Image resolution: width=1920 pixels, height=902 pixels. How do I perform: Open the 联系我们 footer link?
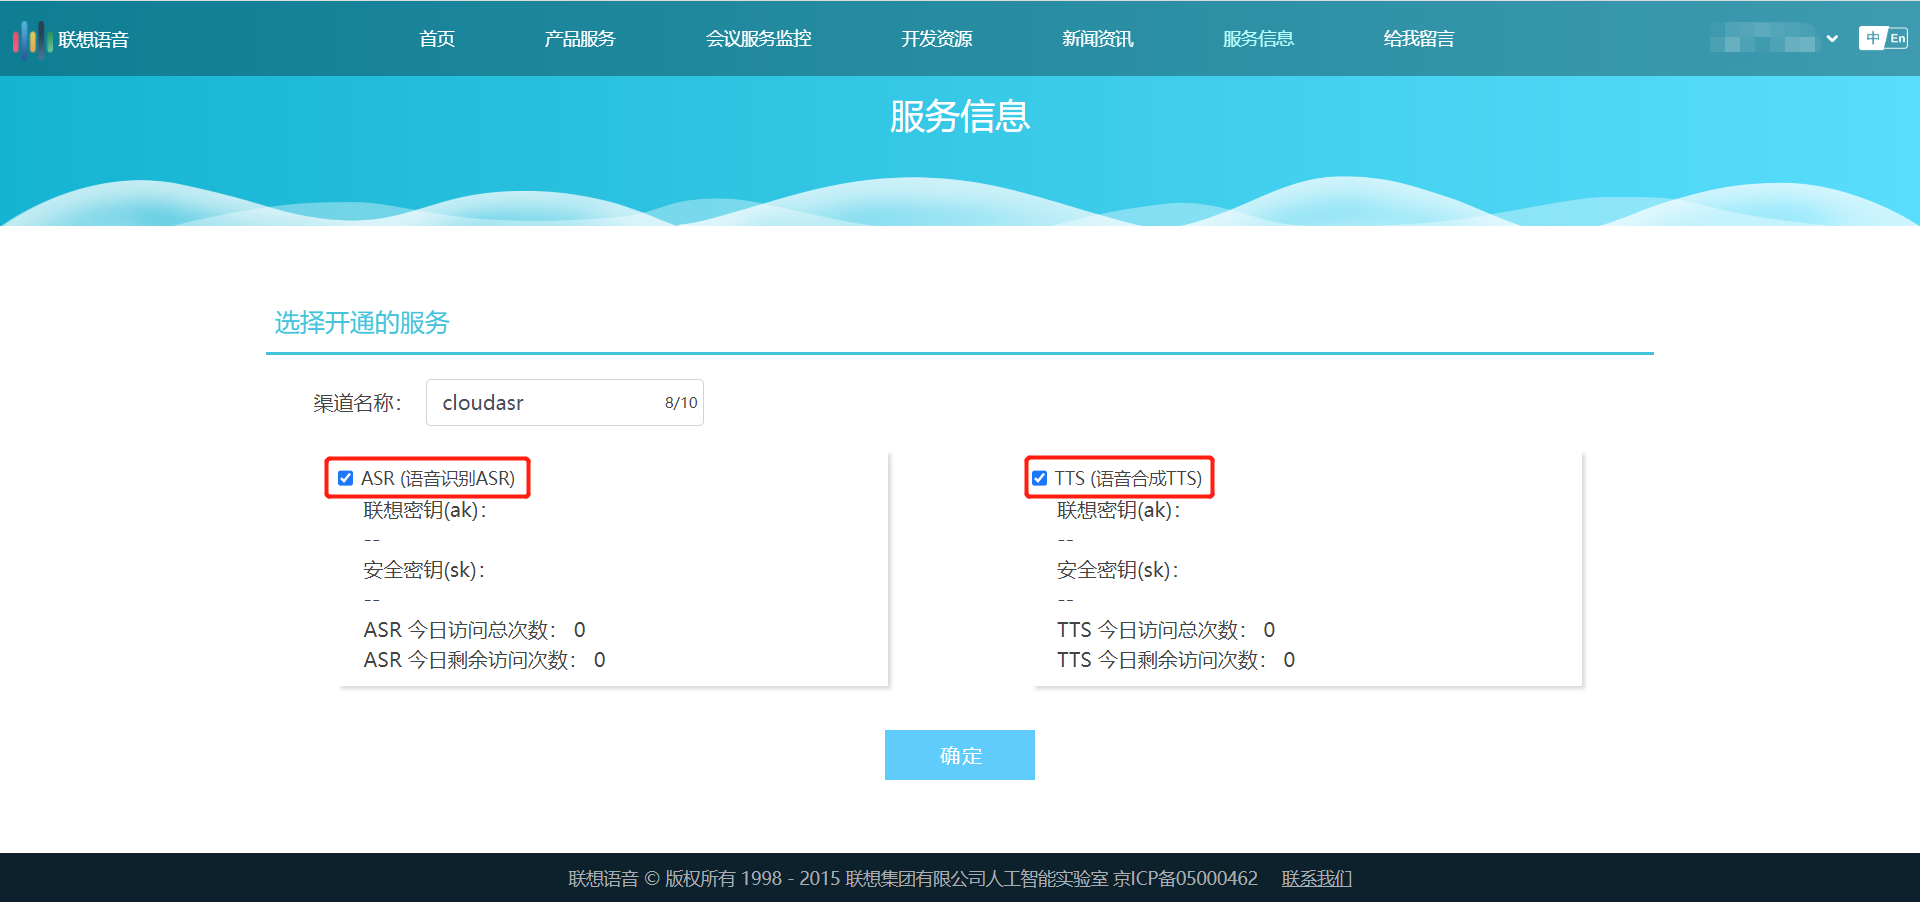click(x=1317, y=878)
